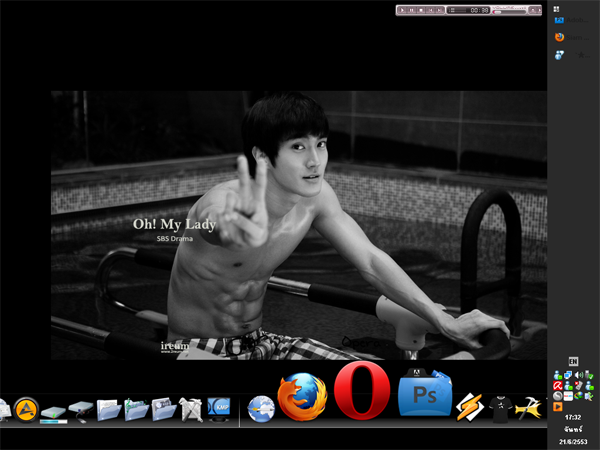Viewport: 600px width, 450px height.
Task: Open the orange play button tray icon
Action: (x=558, y=406)
